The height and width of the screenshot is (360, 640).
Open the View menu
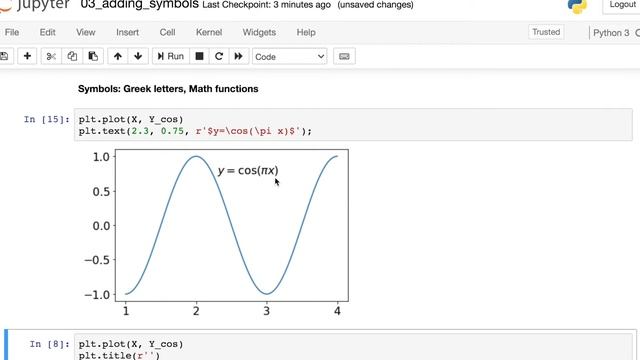pos(86,32)
